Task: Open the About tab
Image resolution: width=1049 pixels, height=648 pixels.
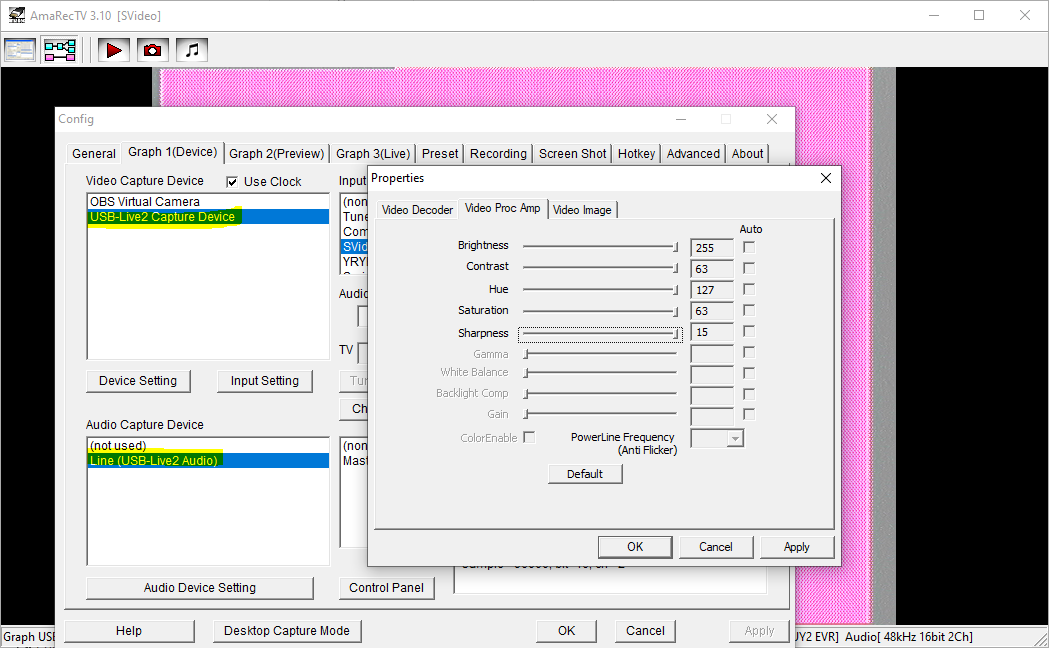Action: click(747, 154)
